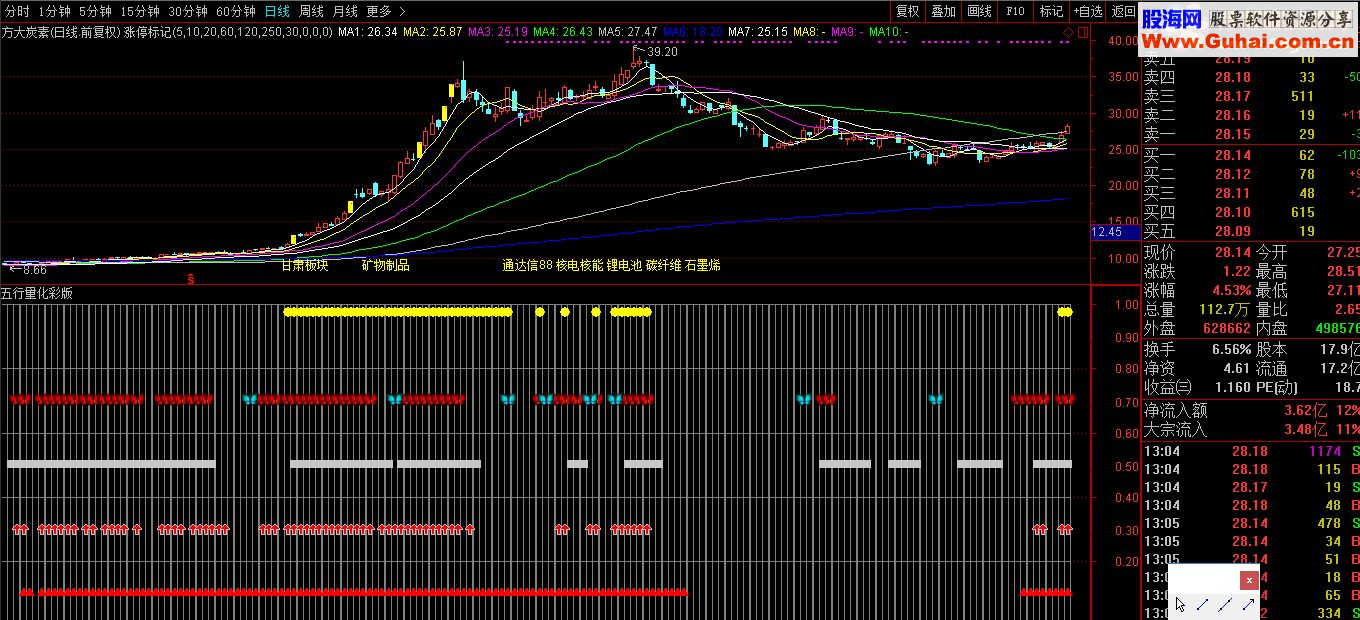Select the 周线 weekly chart tab
This screenshot has height=620, width=1360.
point(311,11)
